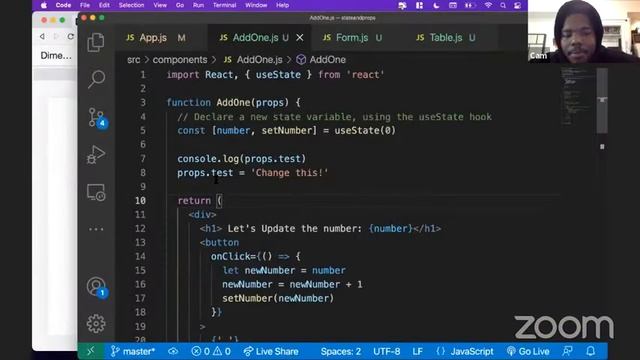This screenshot has height=360, width=640.
Task: Click setNumber(newNumber) on line 17
Action: [x=278, y=298]
